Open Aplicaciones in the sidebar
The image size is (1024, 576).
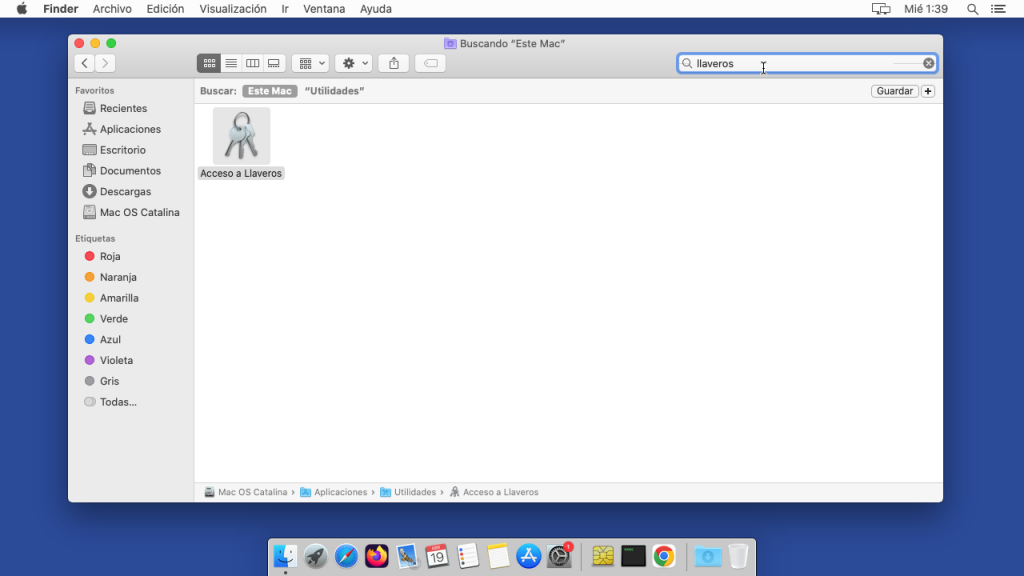tap(129, 129)
